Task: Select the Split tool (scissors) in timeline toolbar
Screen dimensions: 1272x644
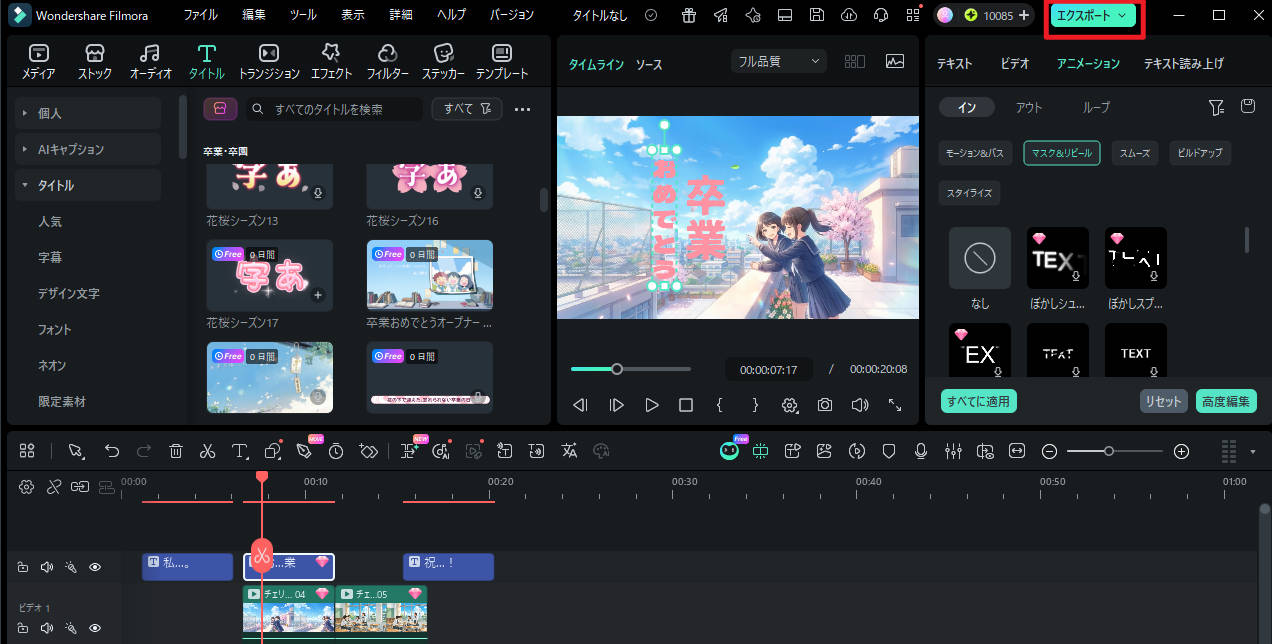Action: tap(208, 451)
